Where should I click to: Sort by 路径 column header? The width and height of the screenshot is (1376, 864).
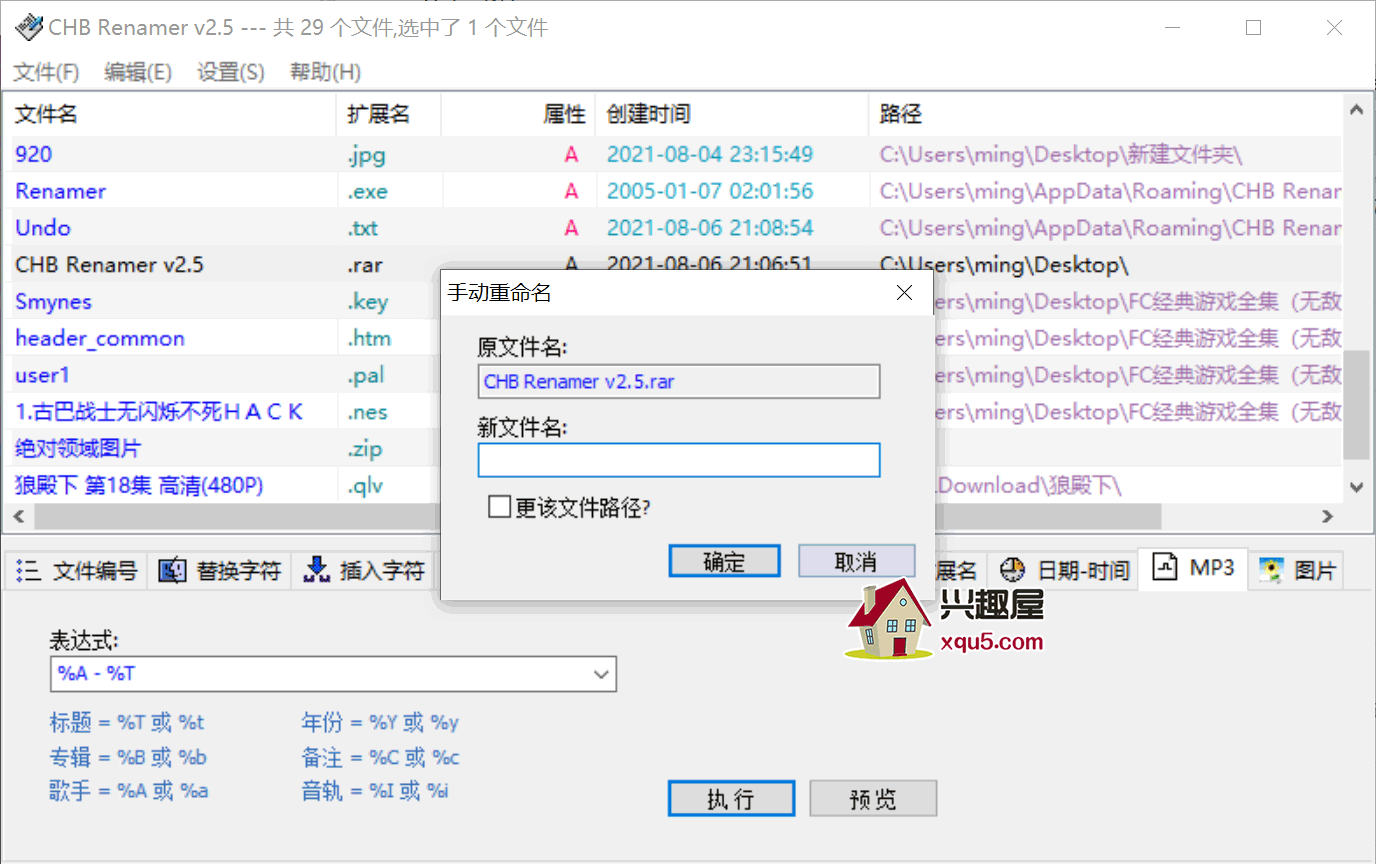click(x=1105, y=114)
